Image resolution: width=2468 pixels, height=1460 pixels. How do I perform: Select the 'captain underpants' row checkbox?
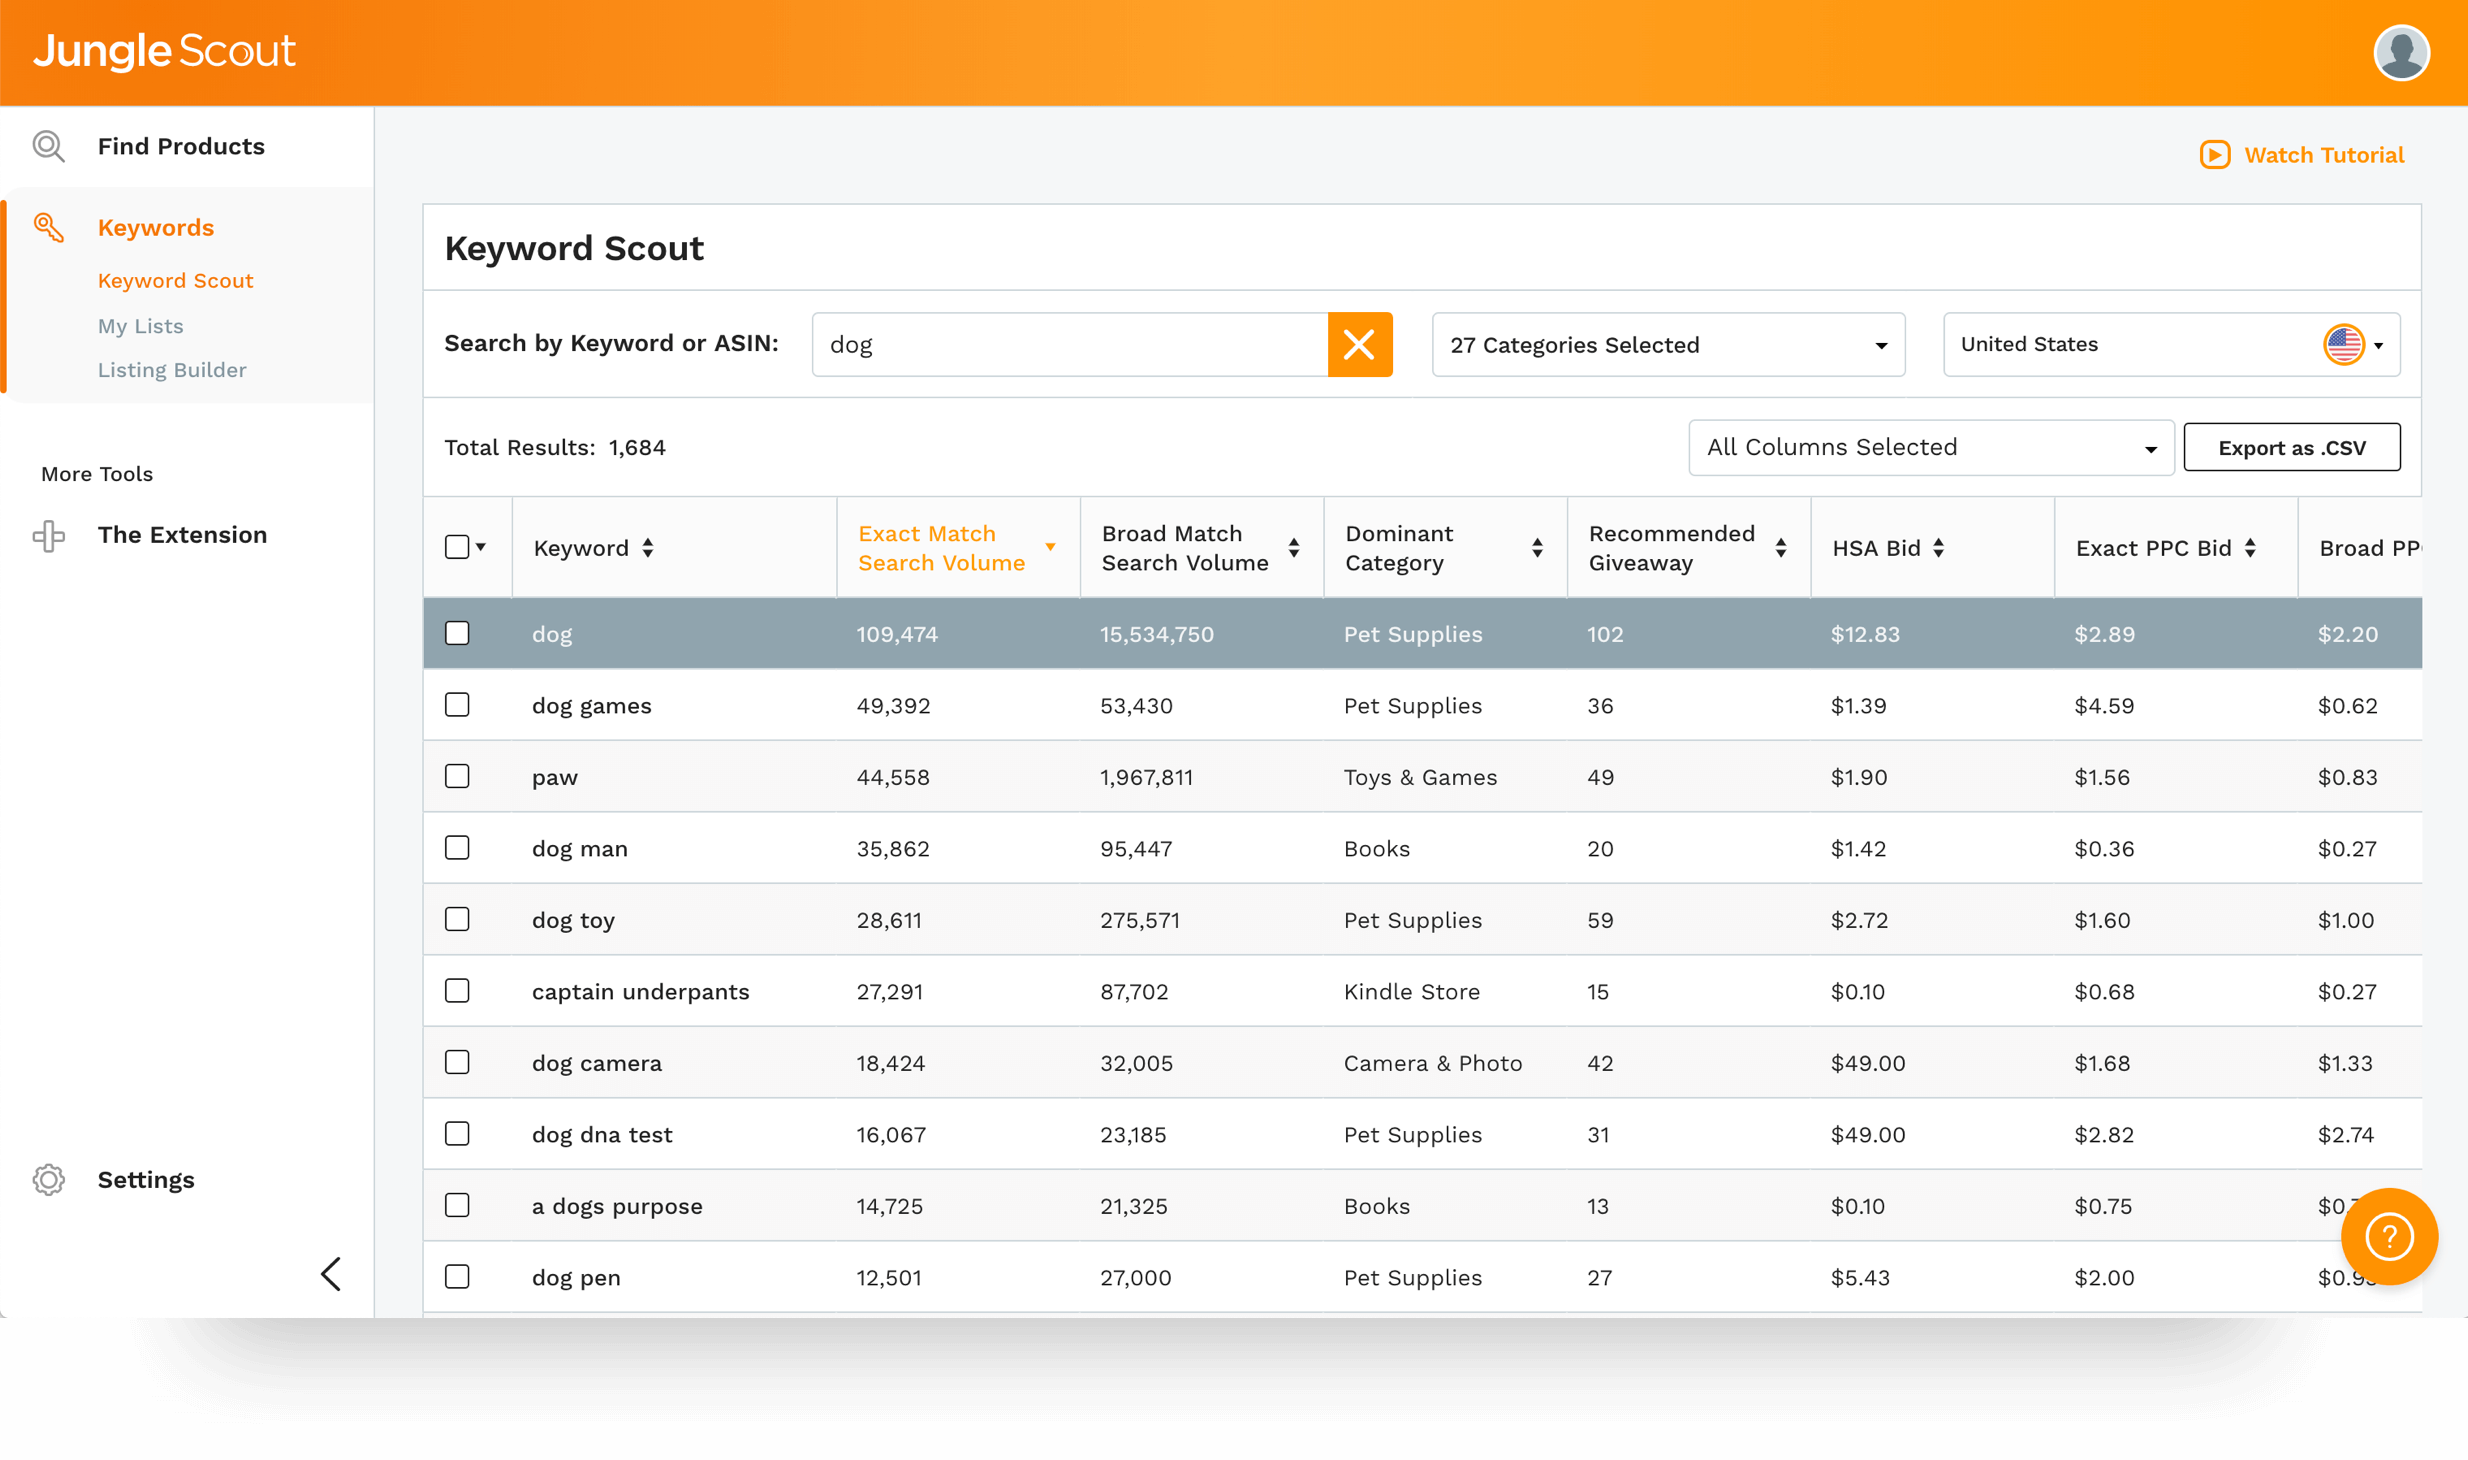[457, 991]
